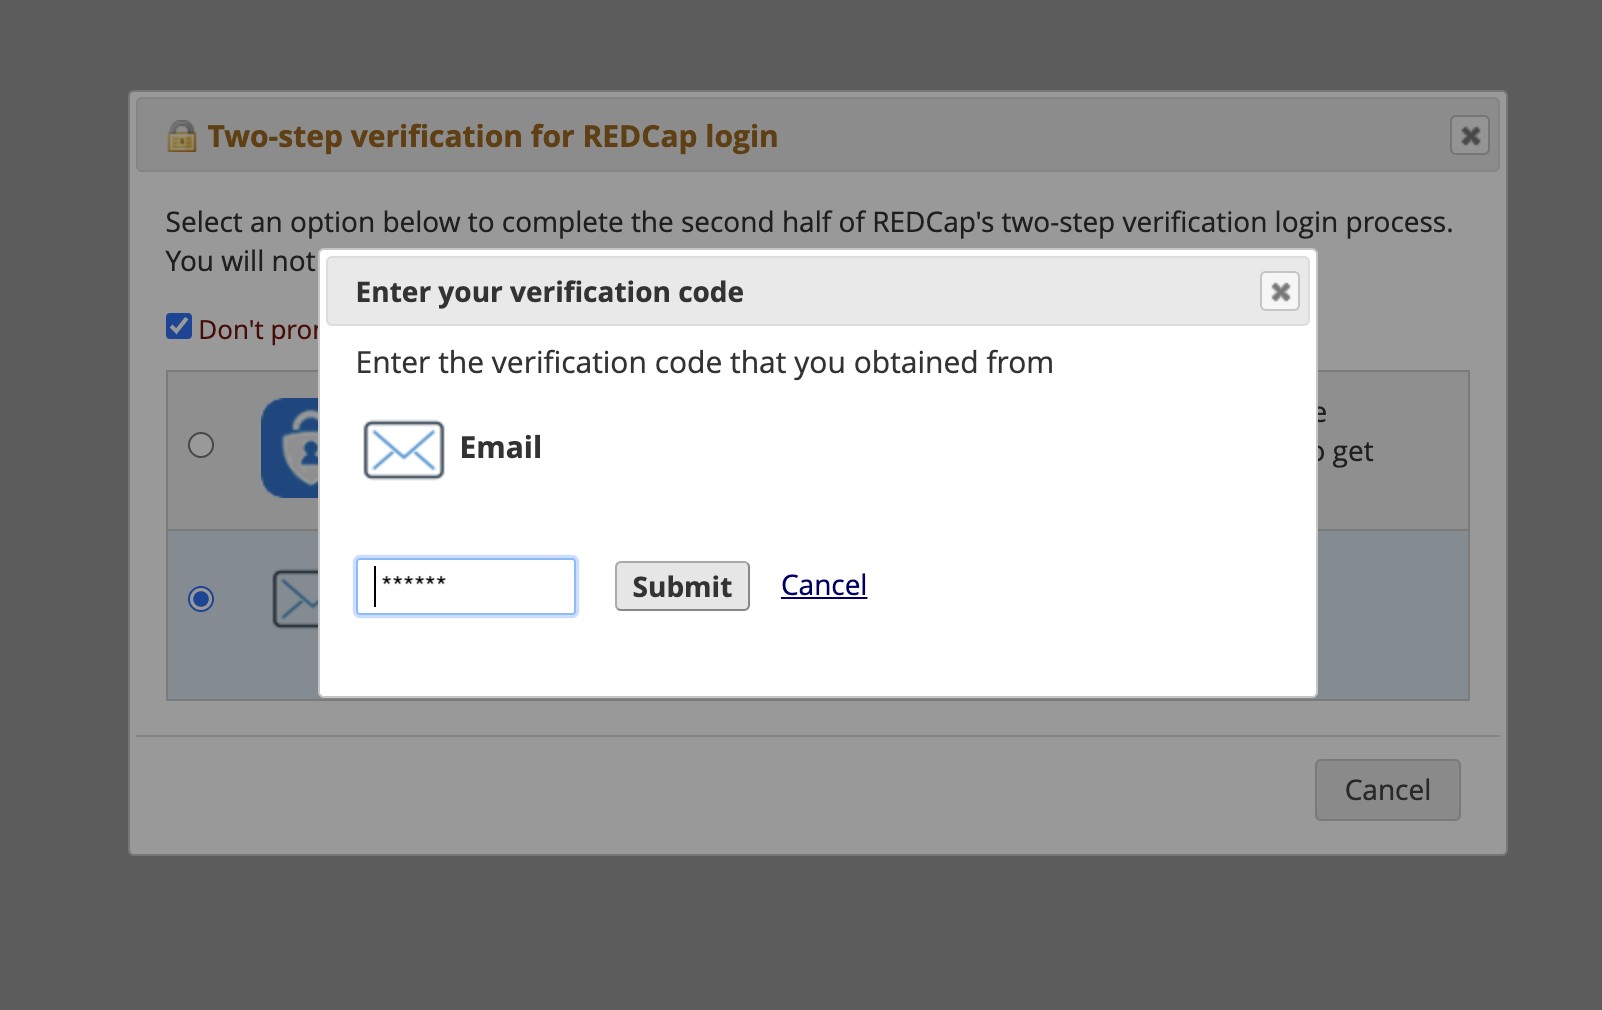Click the X icon on the two-step verification dialog
1602x1010 pixels.
tap(1469, 136)
